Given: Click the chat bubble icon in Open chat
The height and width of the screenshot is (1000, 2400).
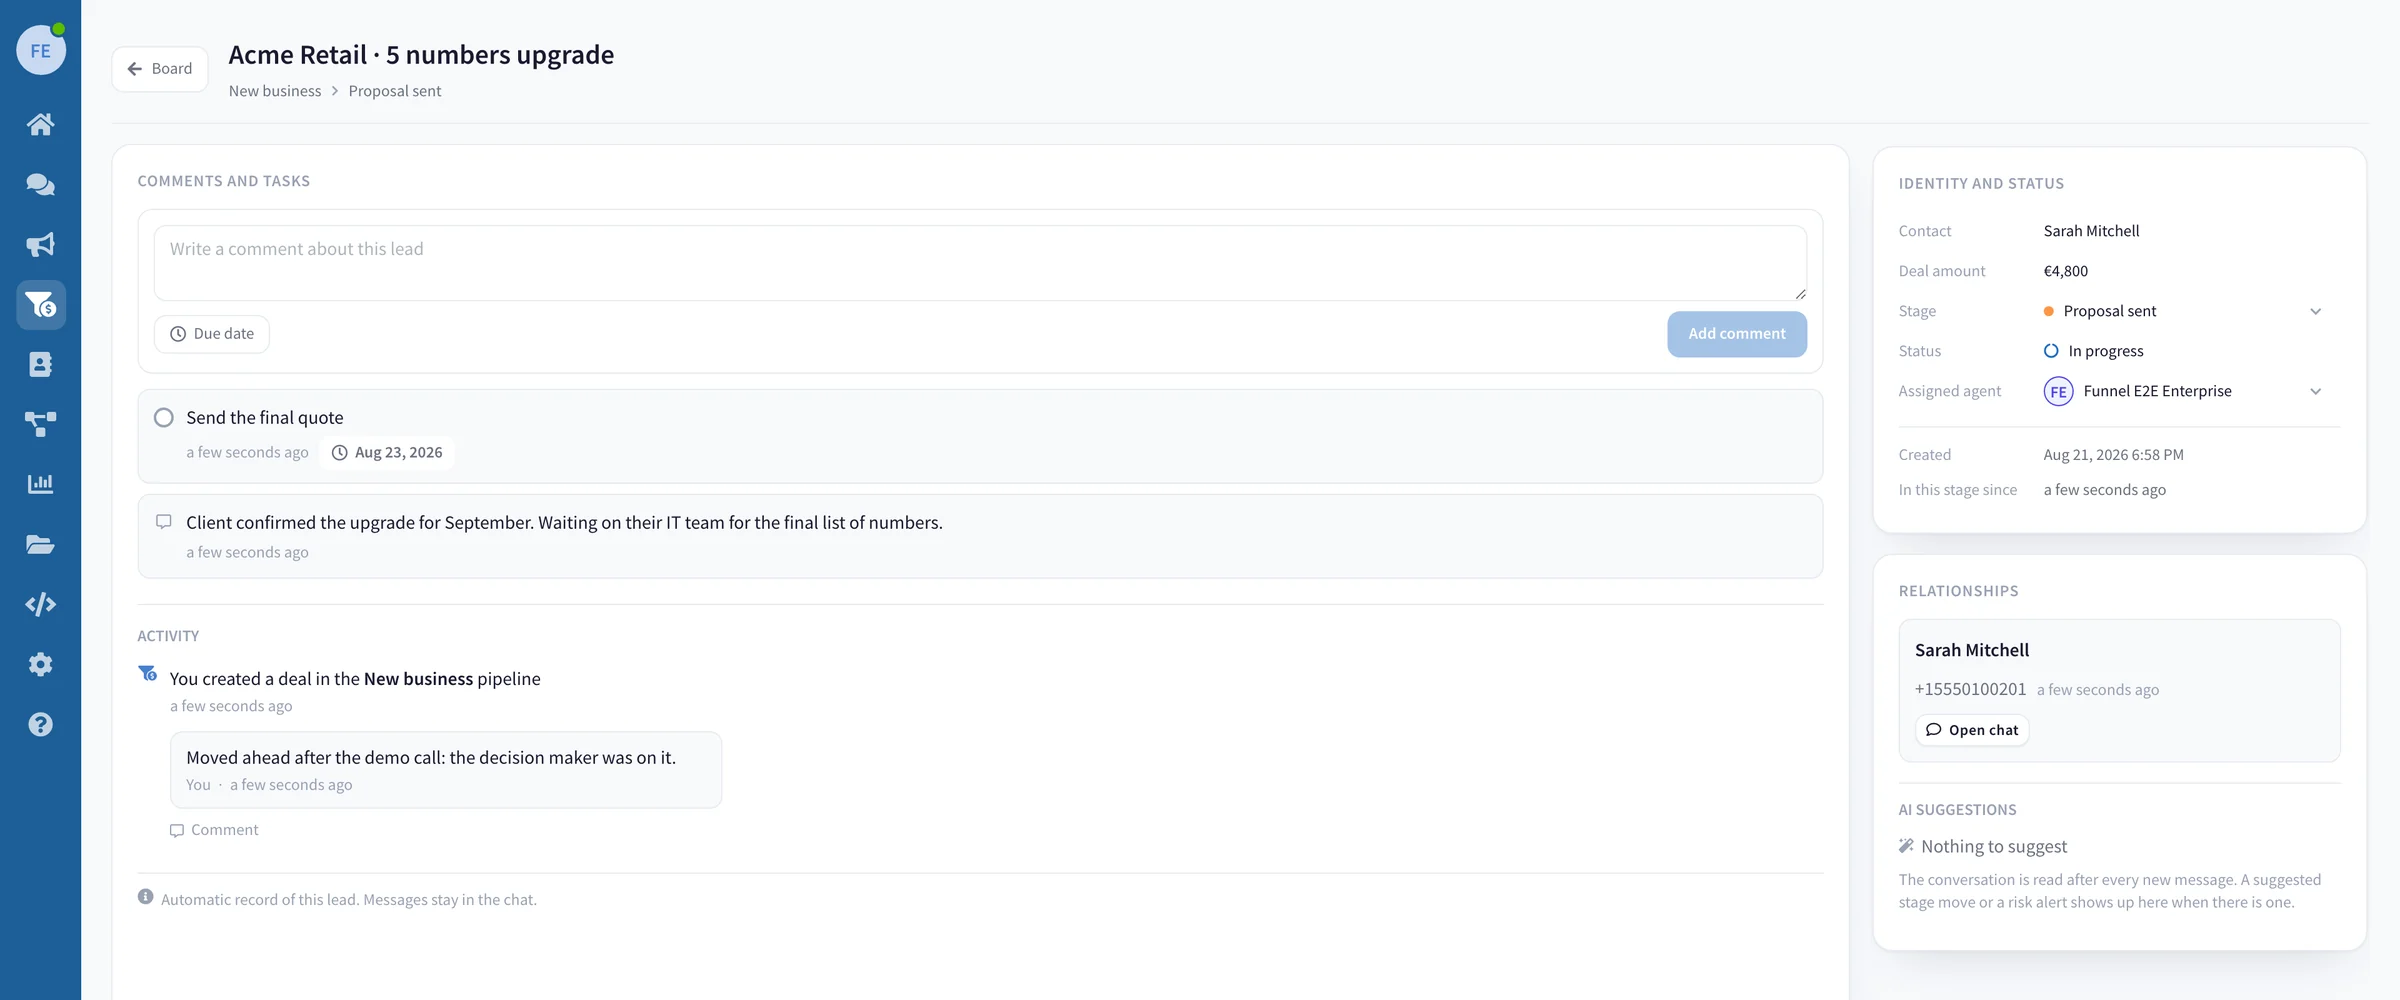Looking at the screenshot, I should (1934, 730).
